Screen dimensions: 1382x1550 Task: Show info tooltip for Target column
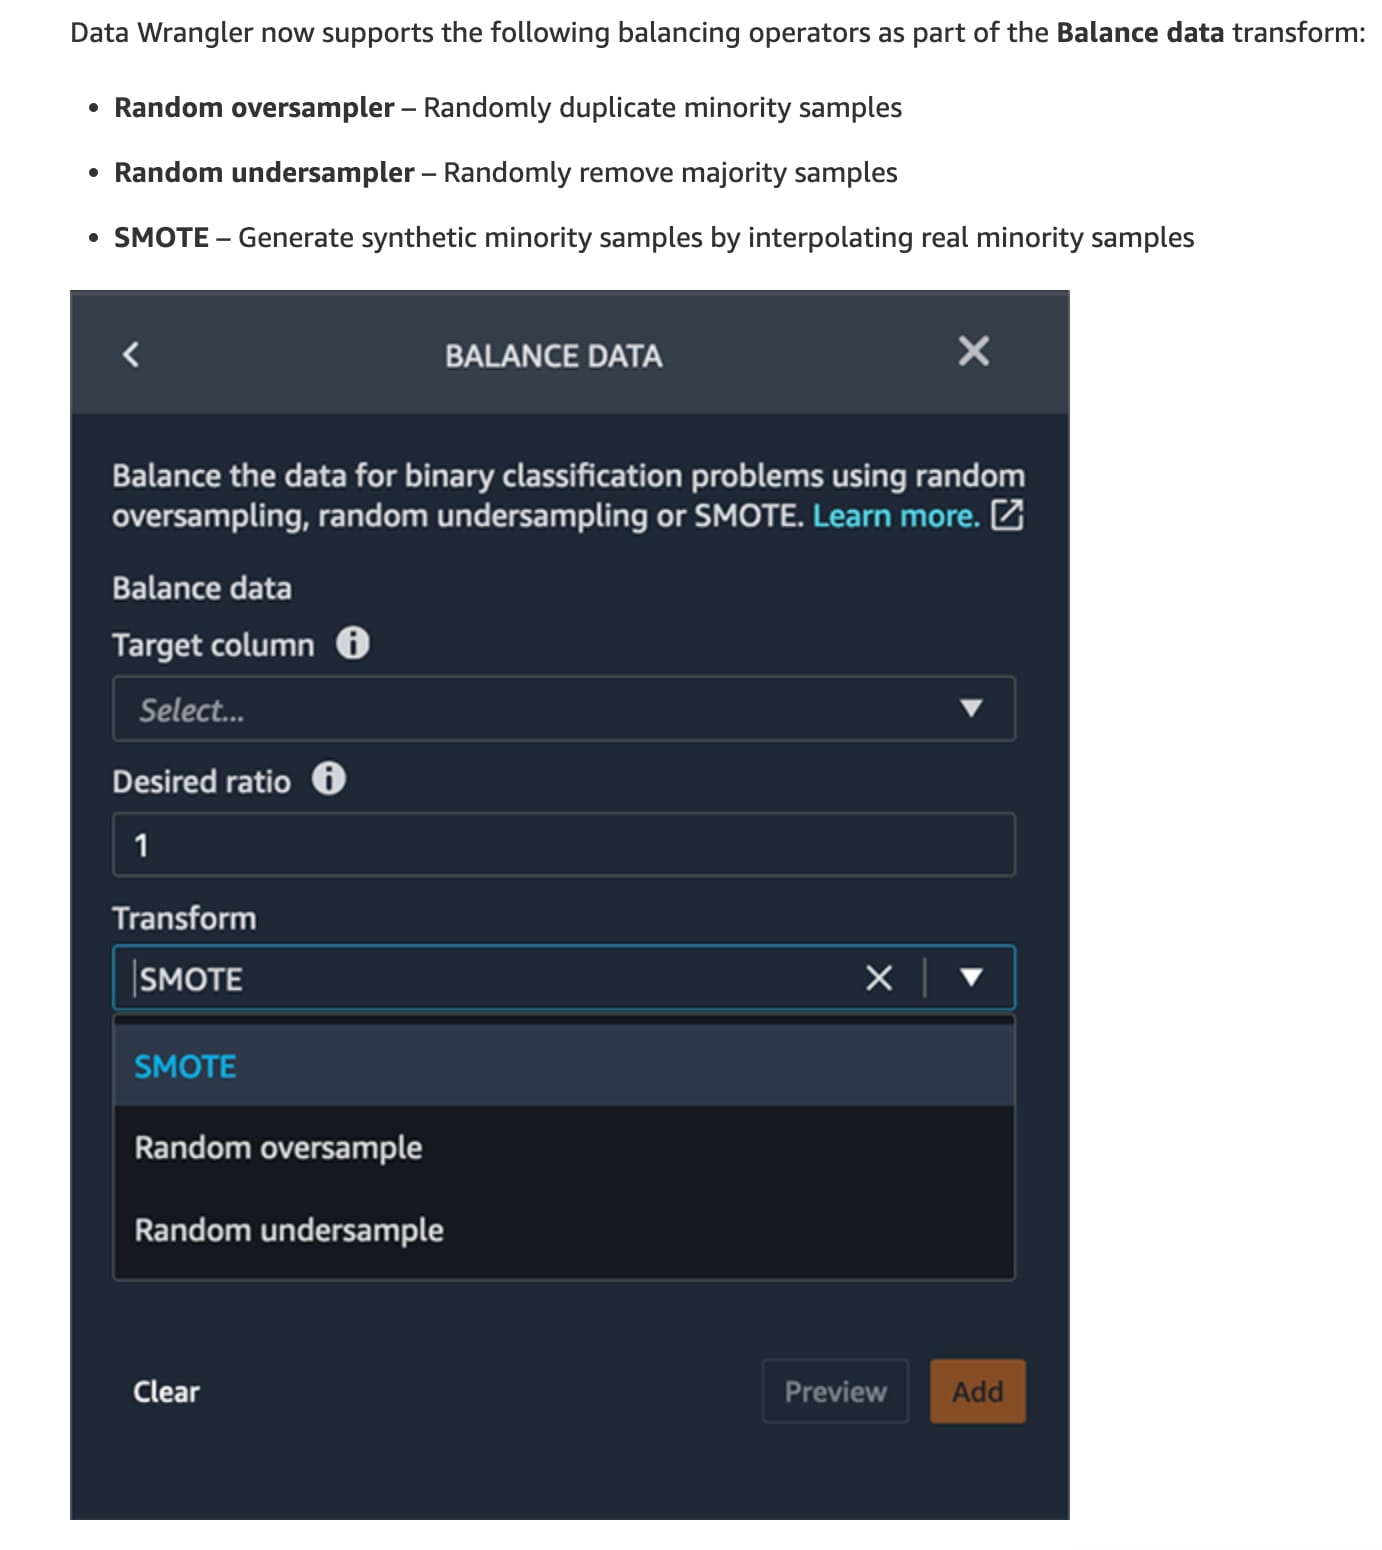coord(352,643)
